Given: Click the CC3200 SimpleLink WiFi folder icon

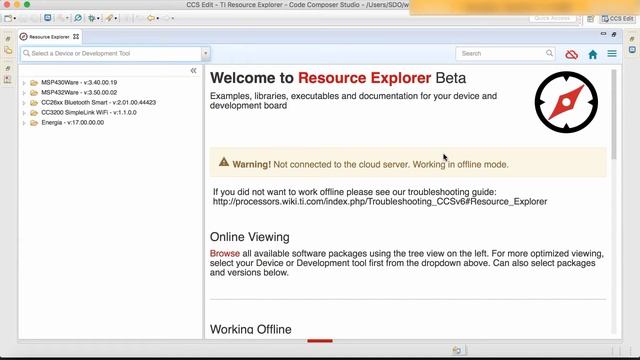Looking at the screenshot, I should click(x=34, y=113).
